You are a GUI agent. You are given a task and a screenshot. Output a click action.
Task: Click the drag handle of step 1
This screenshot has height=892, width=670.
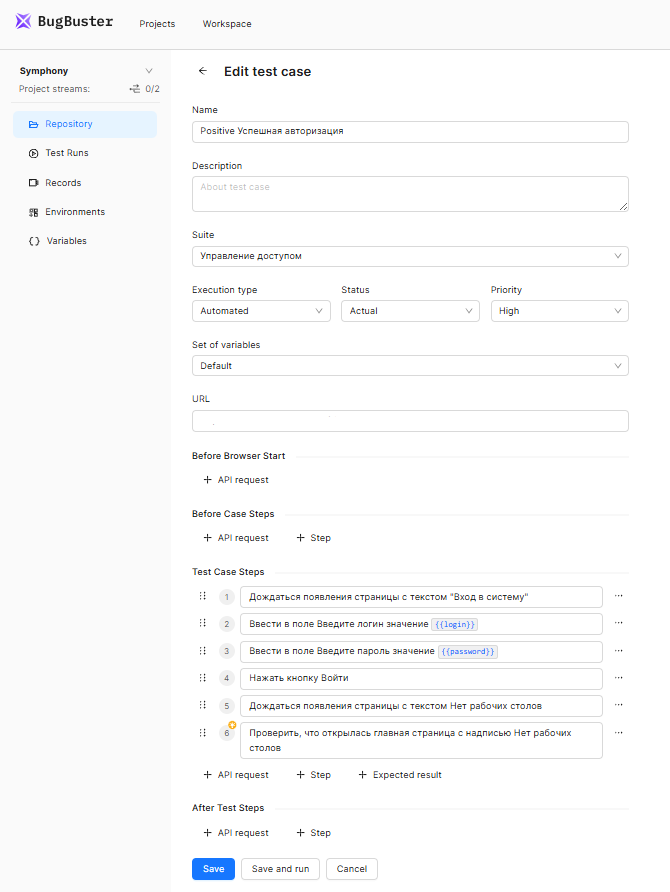[x=202, y=596]
